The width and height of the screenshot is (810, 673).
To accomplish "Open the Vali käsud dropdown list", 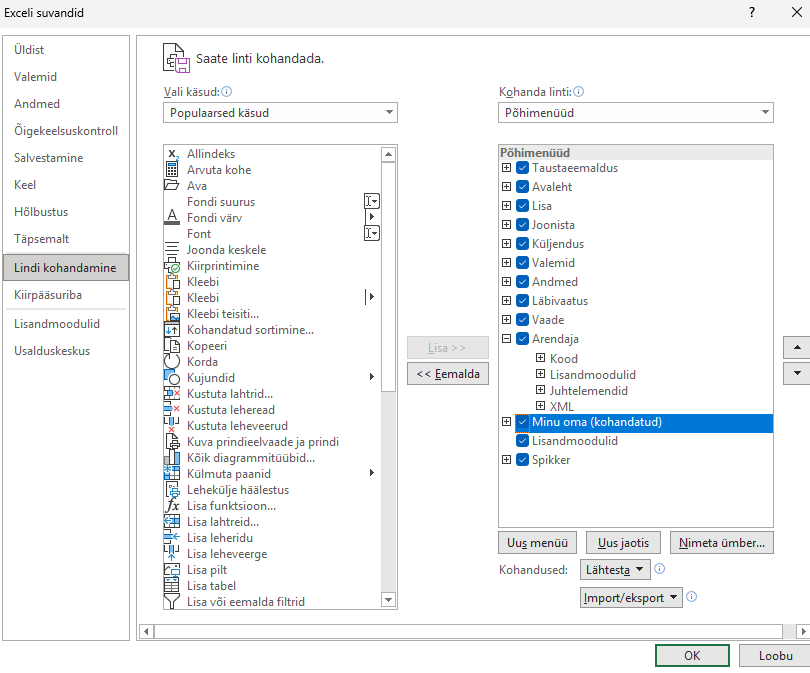I will pos(280,113).
